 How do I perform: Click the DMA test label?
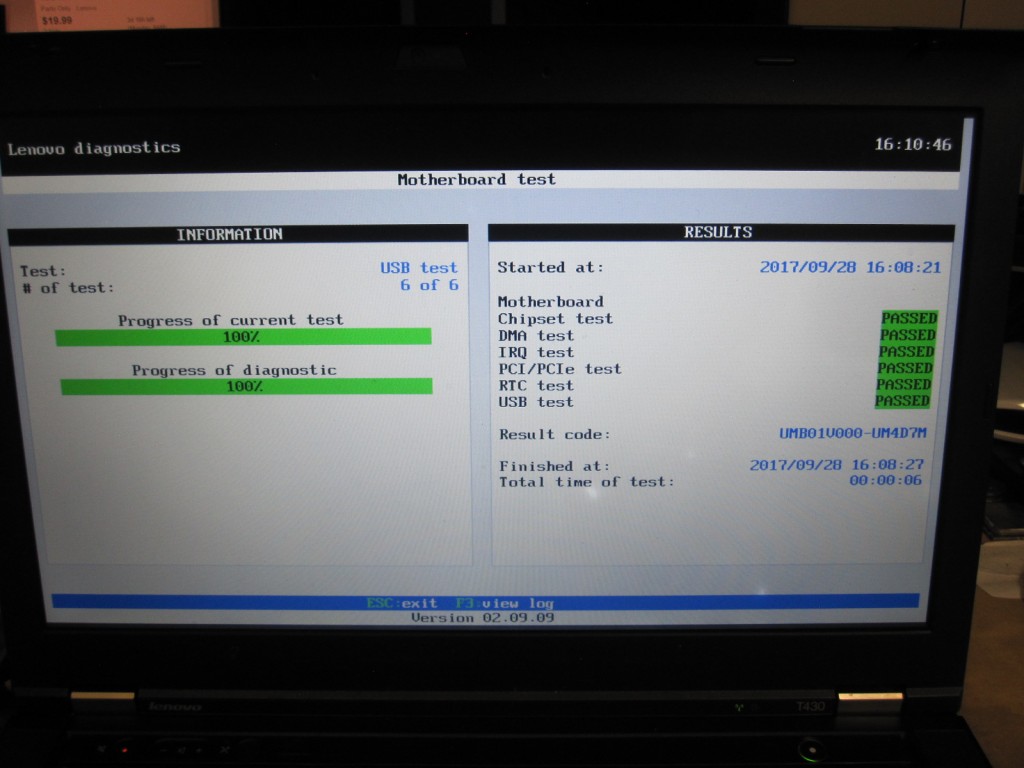[536, 336]
